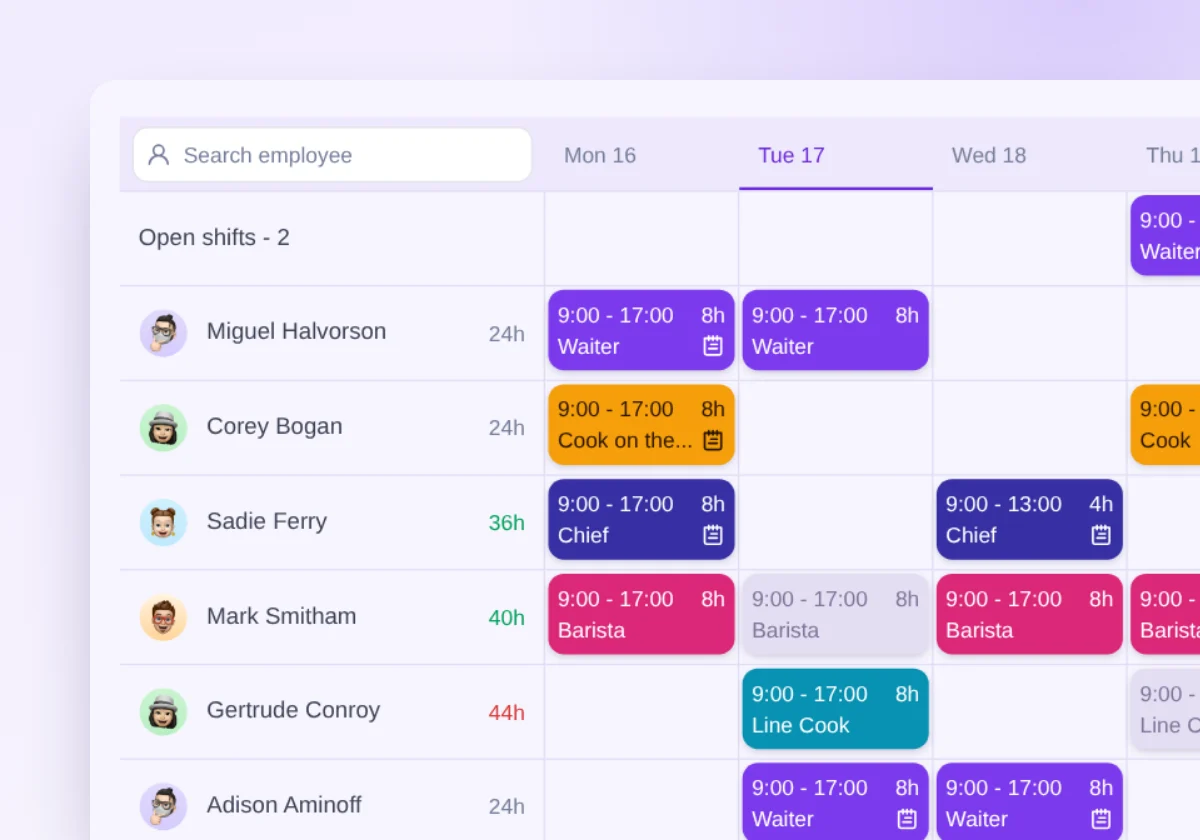The image size is (1200, 840).
Task: Select Corey Bogan's name
Action: (274, 426)
